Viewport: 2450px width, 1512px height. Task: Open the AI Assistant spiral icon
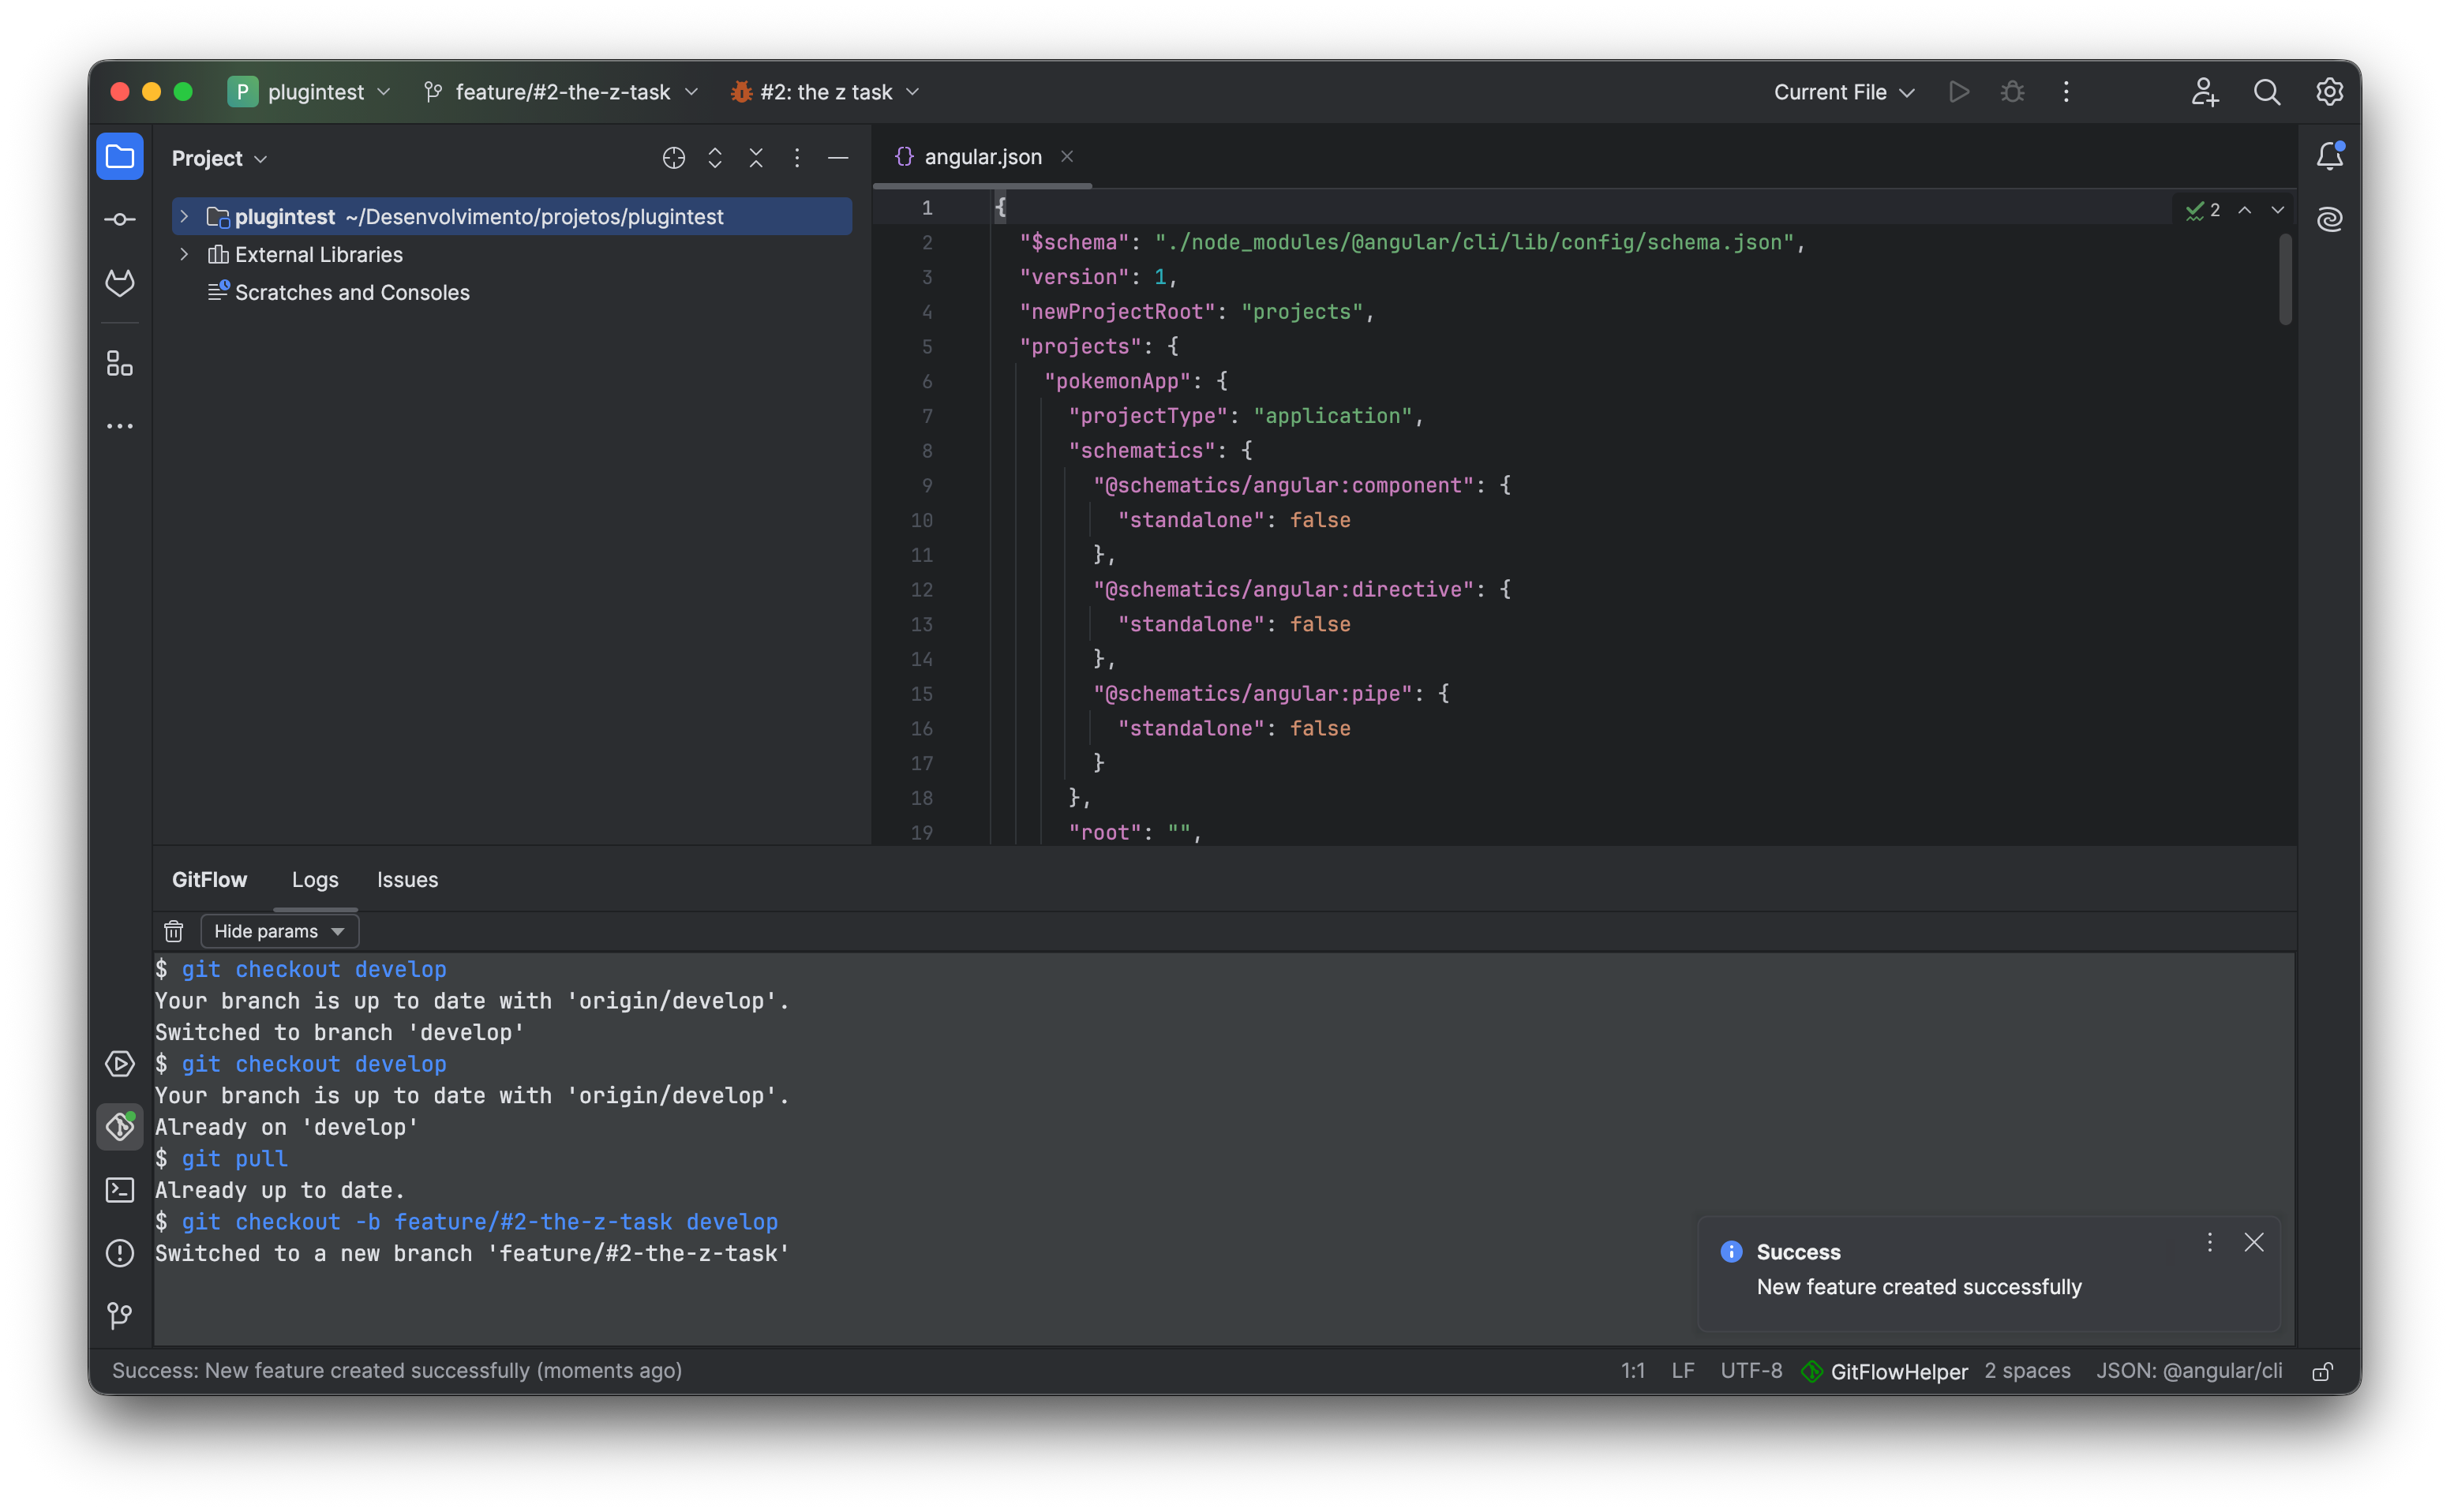[x=2329, y=219]
